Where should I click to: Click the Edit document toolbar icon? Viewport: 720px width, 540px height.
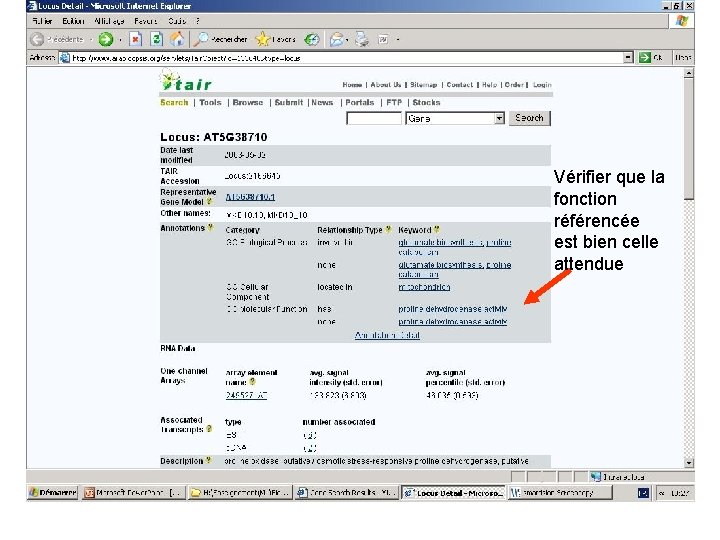(383, 39)
